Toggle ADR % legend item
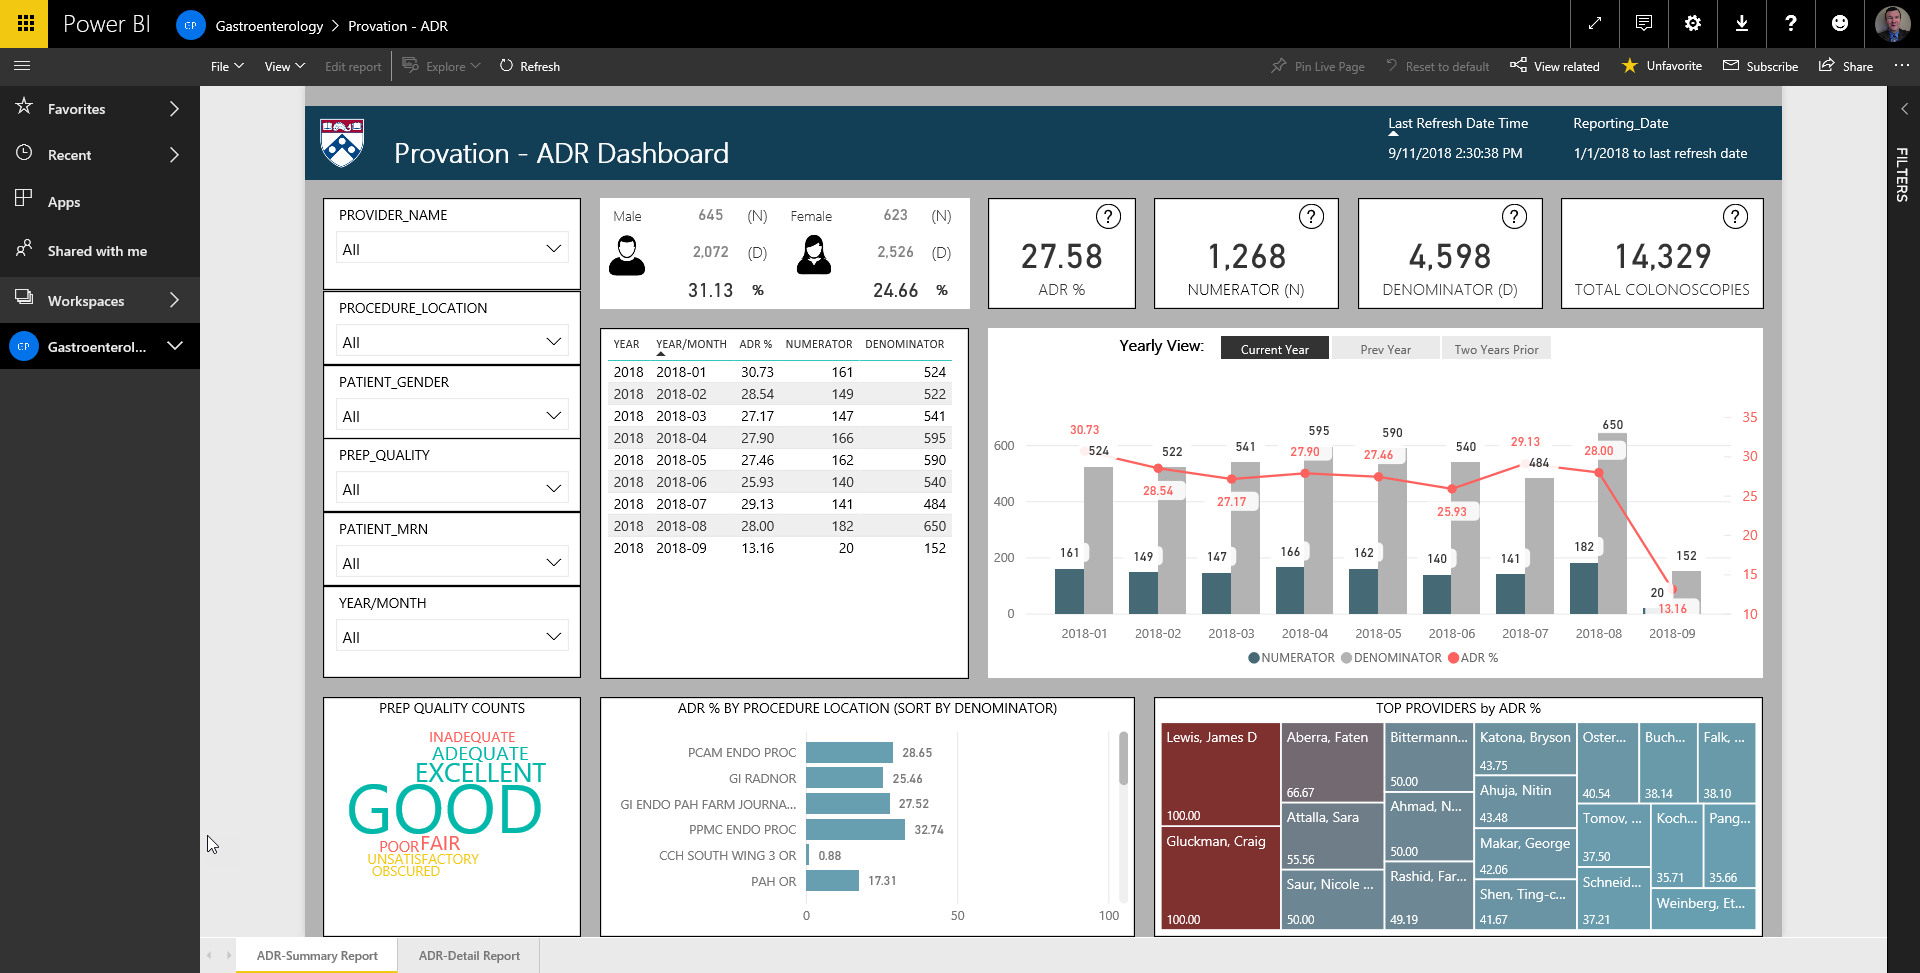The width and height of the screenshot is (1920, 973). [x=1473, y=658]
